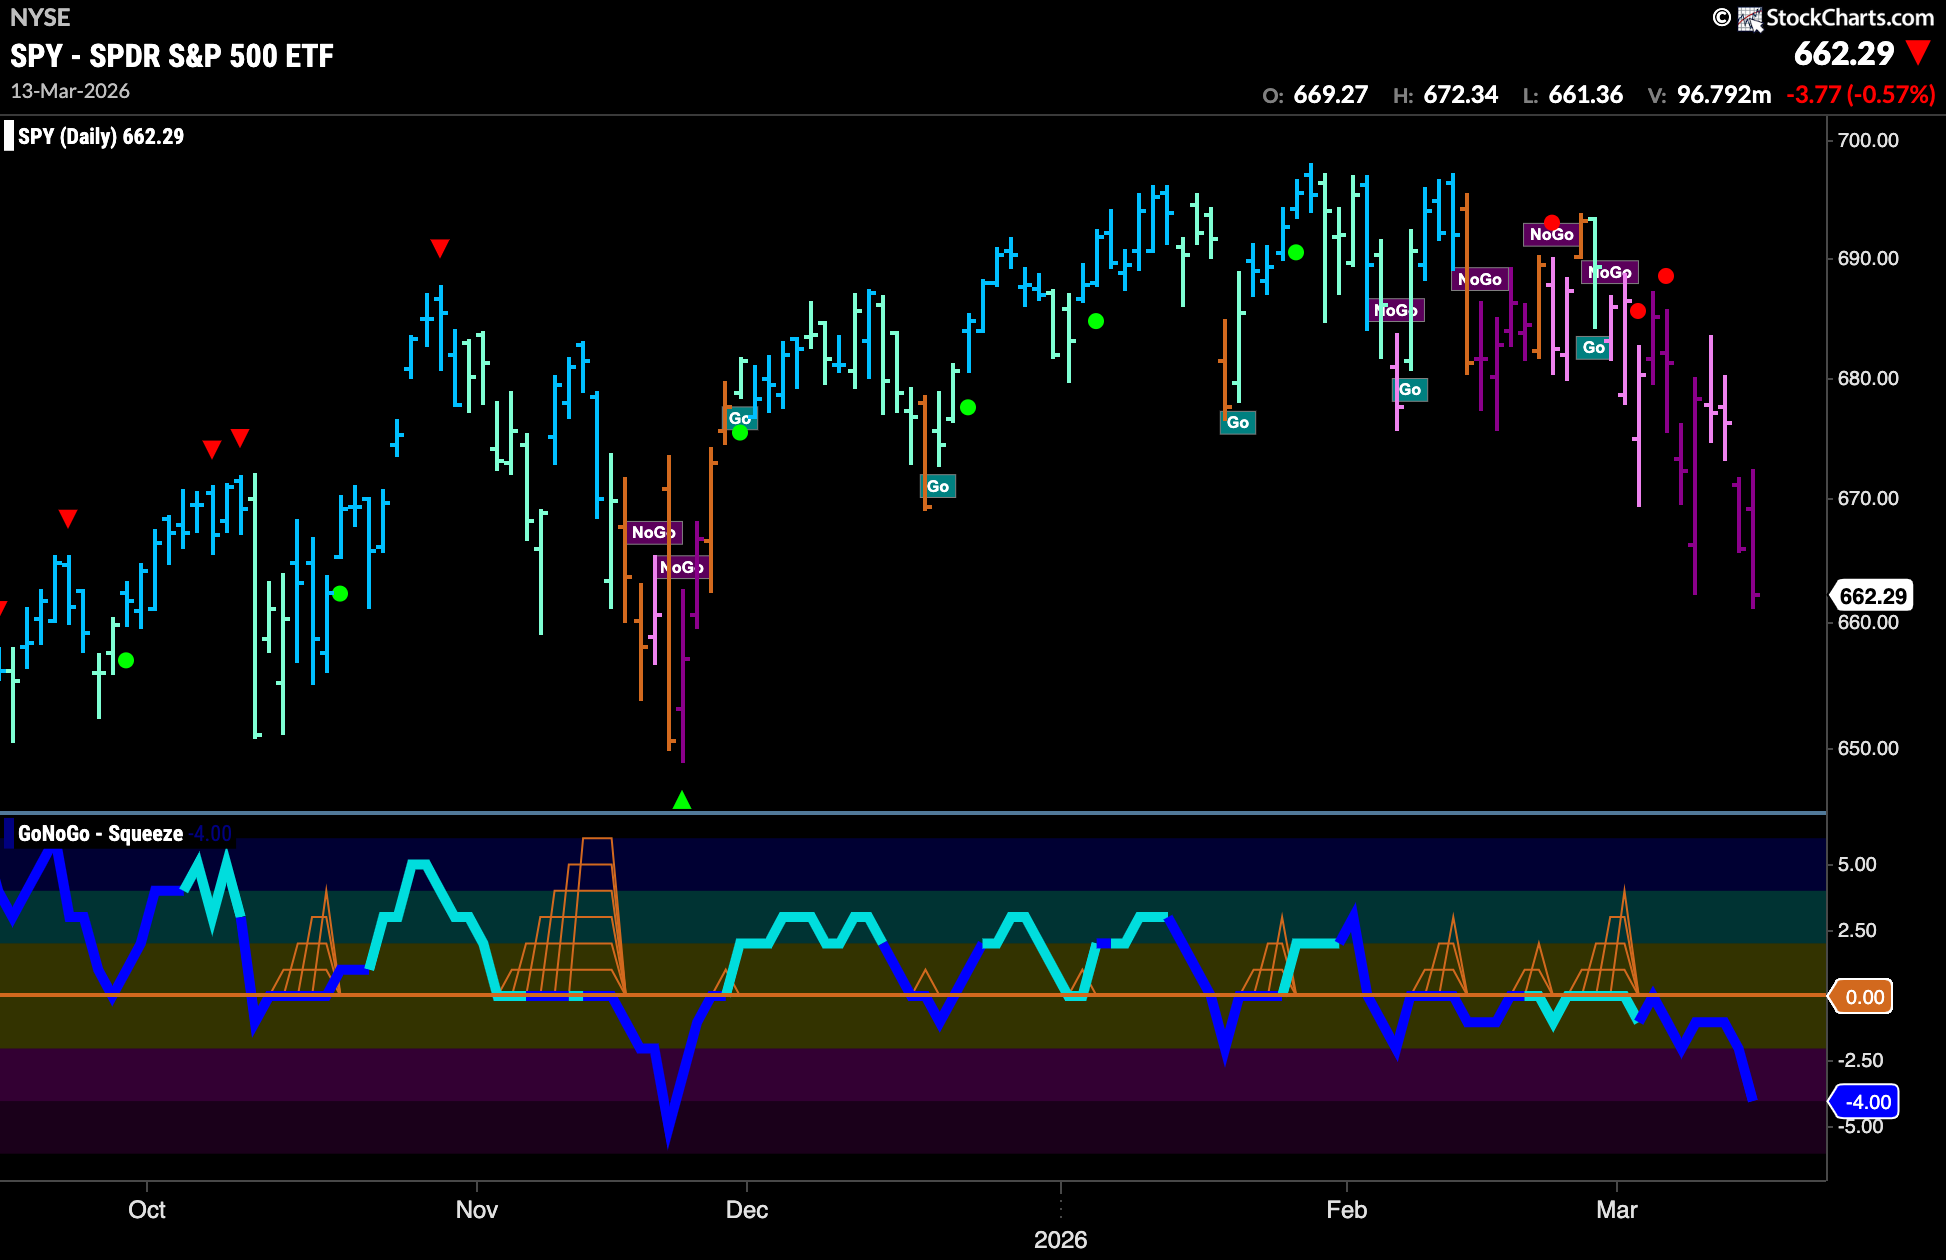Click the Oct label on time axis
The width and height of the screenshot is (1946, 1260).
pos(147,1210)
